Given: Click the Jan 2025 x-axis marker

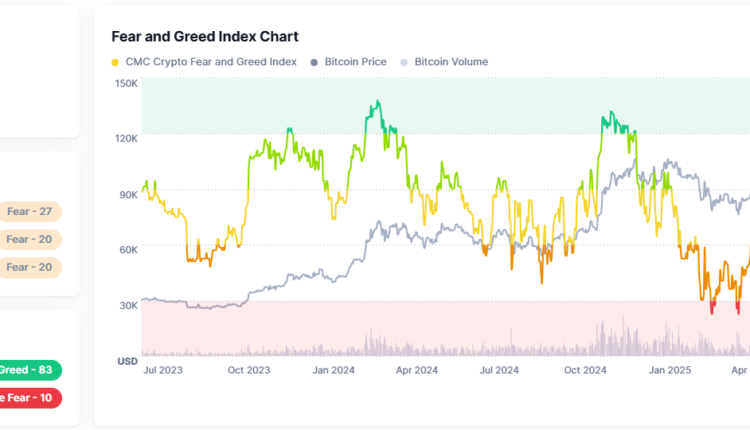Looking at the screenshot, I should (x=670, y=370).
